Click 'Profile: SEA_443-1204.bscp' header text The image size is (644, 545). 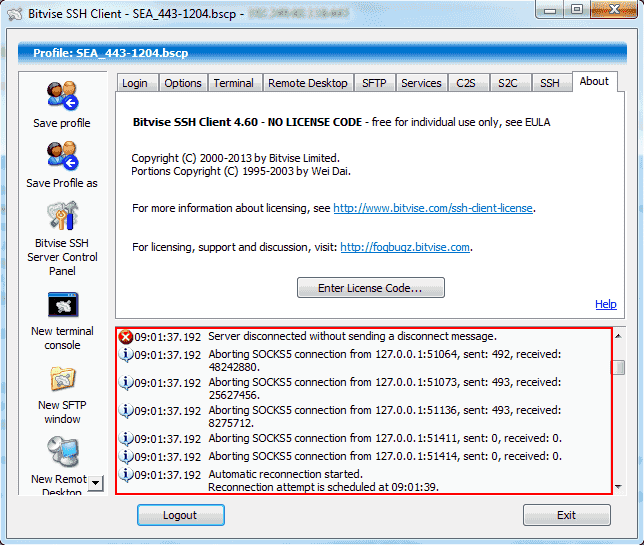[x=111, y=53]
